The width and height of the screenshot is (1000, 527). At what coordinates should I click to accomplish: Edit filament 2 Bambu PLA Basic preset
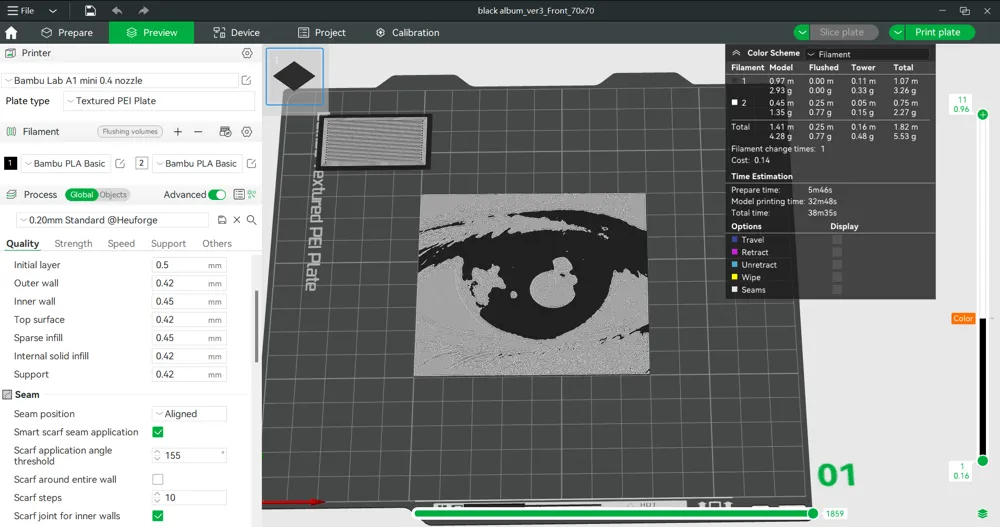click(251, 163)
